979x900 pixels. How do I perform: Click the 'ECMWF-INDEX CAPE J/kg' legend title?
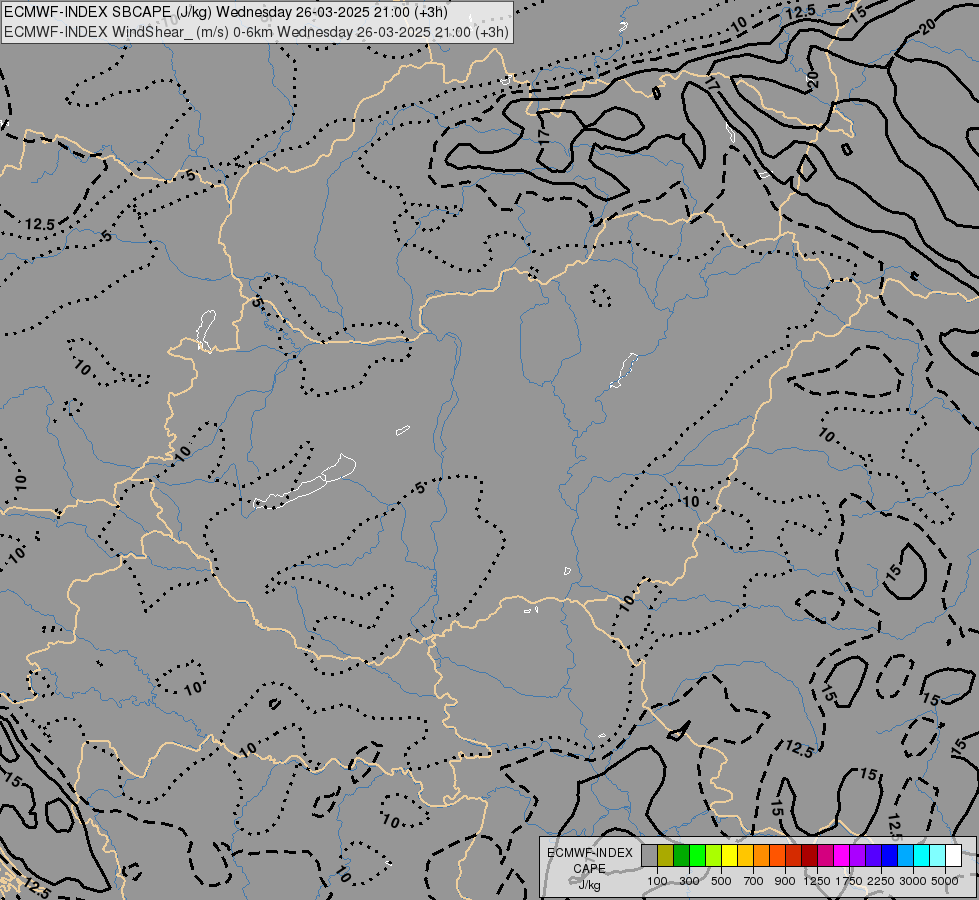pyautogui.click(x=589, y=868)
